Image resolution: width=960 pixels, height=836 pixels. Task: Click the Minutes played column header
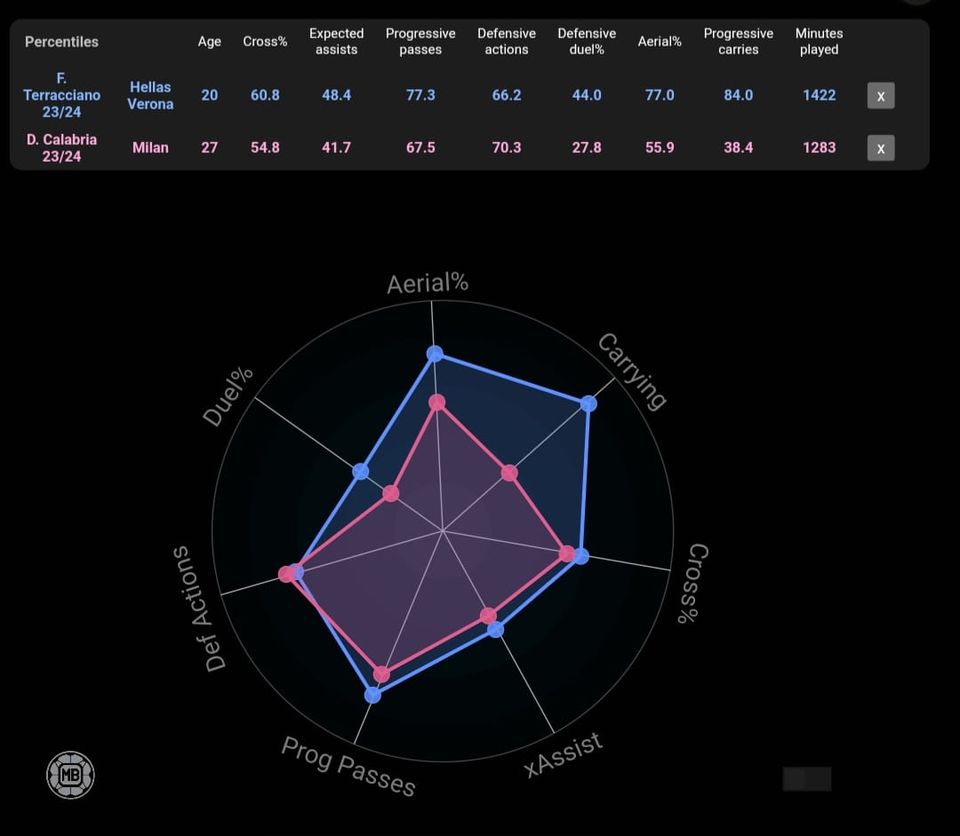coord(819,42)
